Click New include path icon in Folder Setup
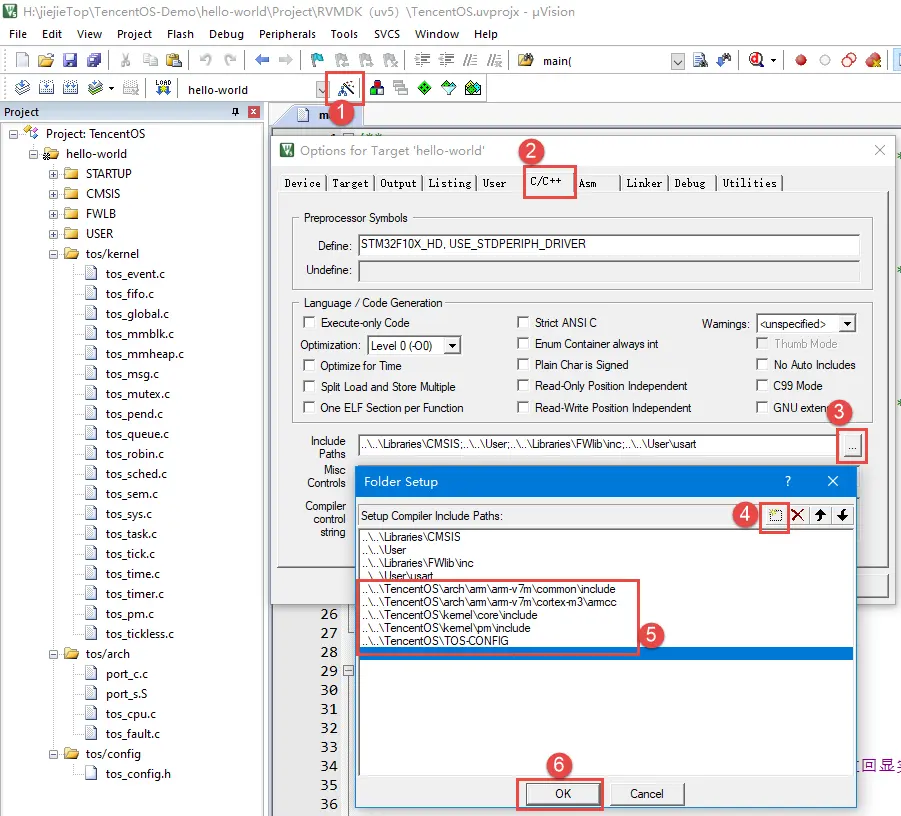 click(x=775, y=515)
